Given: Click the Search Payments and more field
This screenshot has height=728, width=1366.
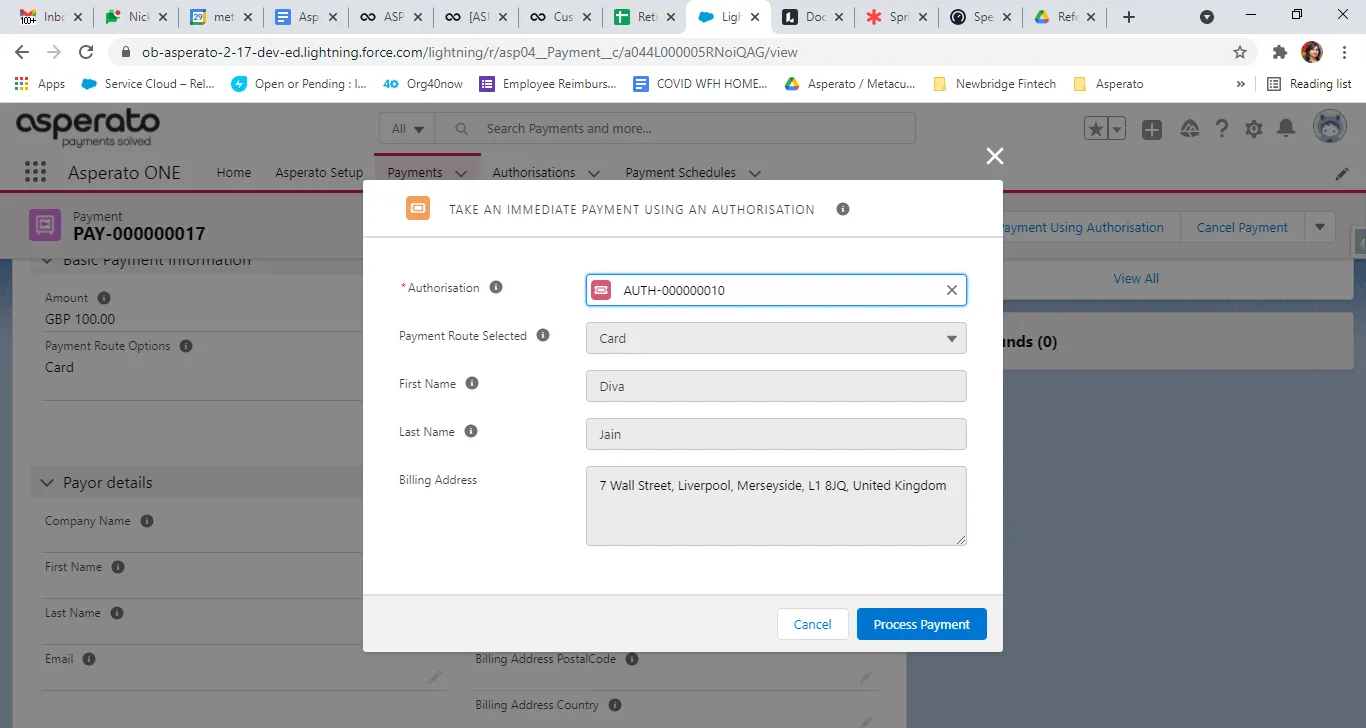Looking at the screenshot, I should coord(676,128).
